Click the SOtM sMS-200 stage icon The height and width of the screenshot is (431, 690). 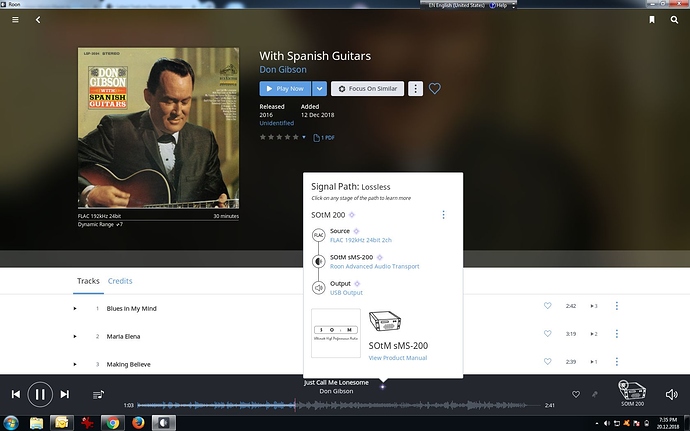click(319, 262)
